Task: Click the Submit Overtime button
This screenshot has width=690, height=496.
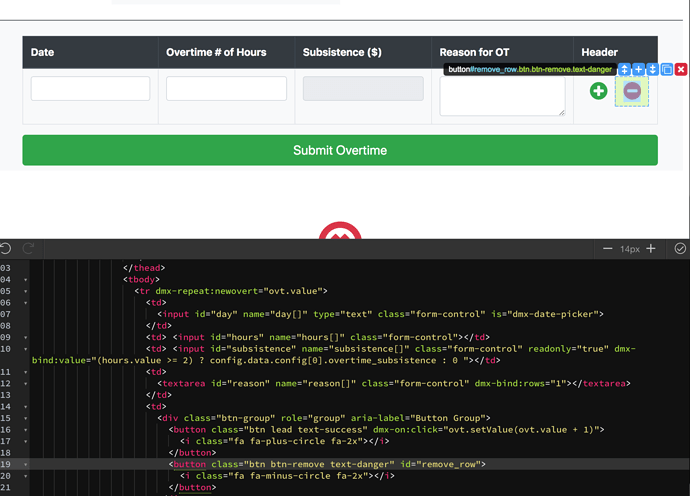Action: tap(340, 150)
